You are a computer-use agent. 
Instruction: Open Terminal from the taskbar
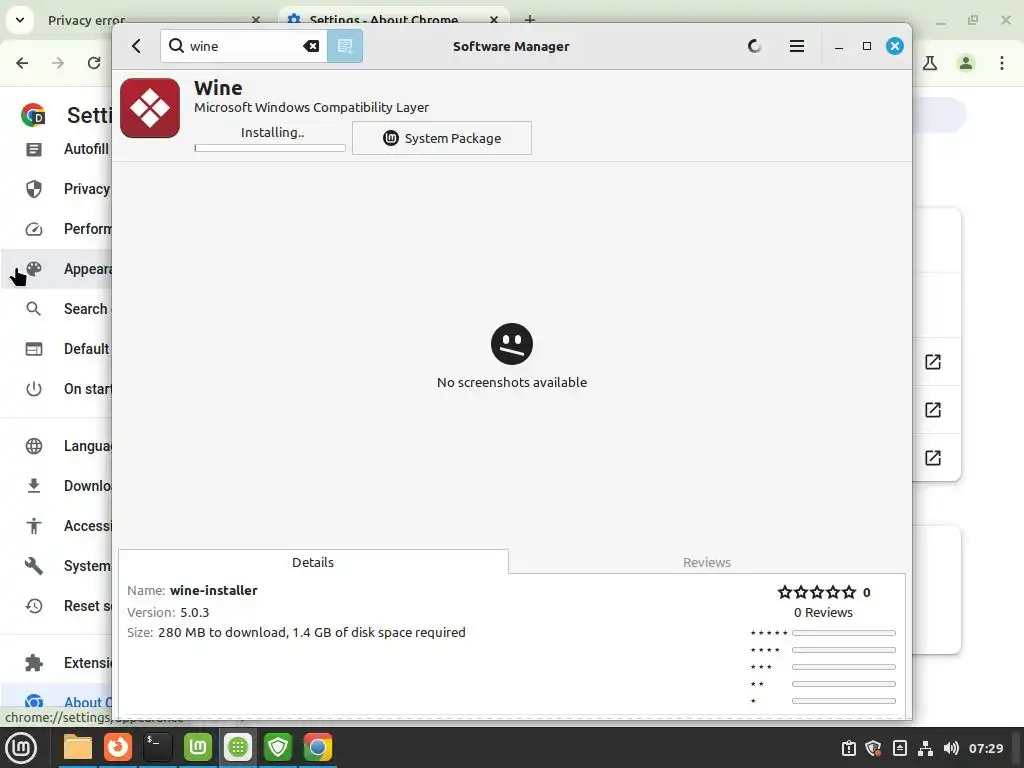[x=158, y=748]
